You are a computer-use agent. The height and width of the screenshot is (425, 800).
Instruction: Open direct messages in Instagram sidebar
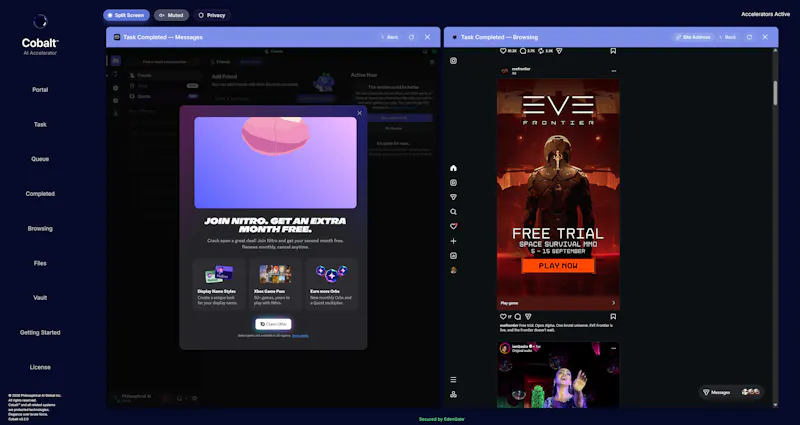click(454, 197)
